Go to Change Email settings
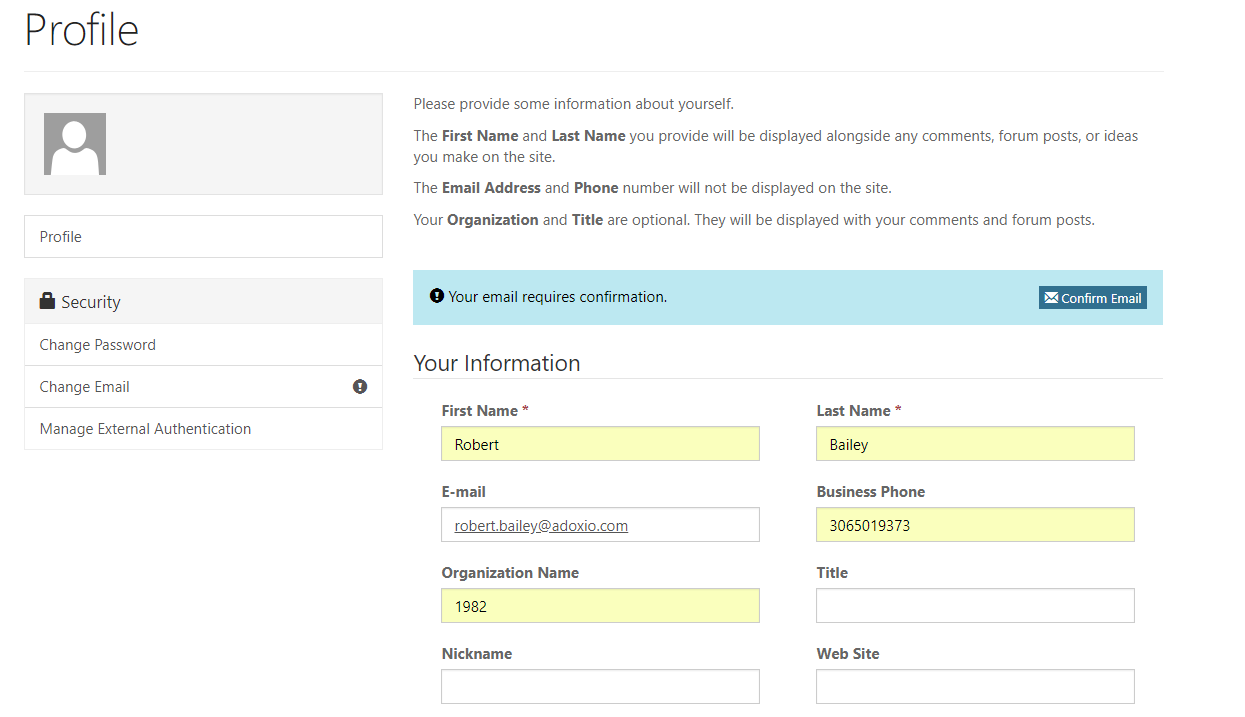This screenshot has width=1245, height=717. (x=85, y=387)
